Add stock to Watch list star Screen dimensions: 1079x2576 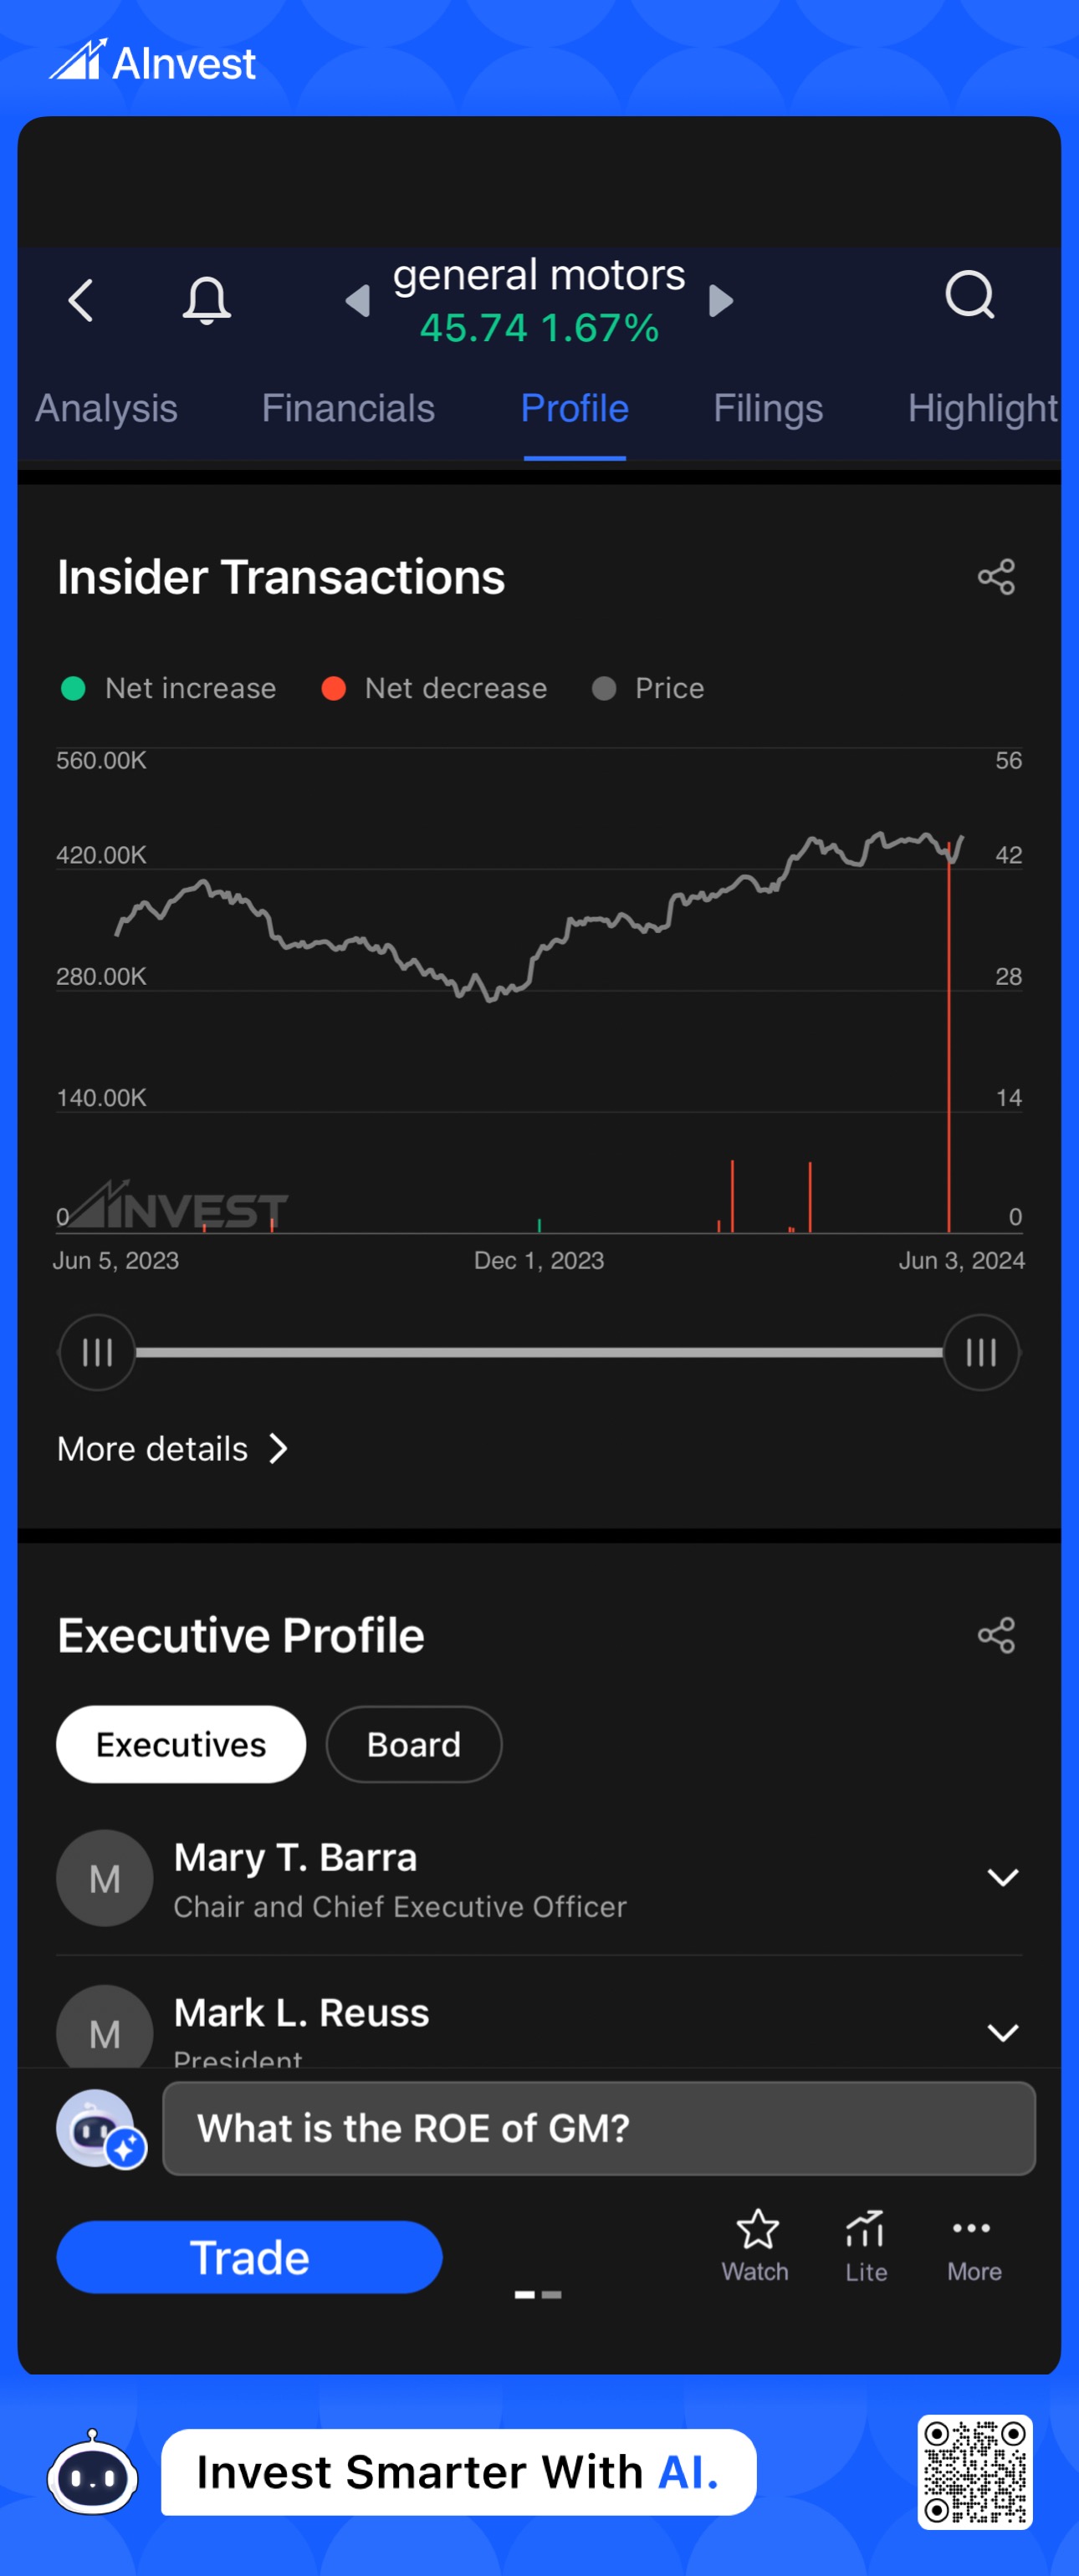756,2245
